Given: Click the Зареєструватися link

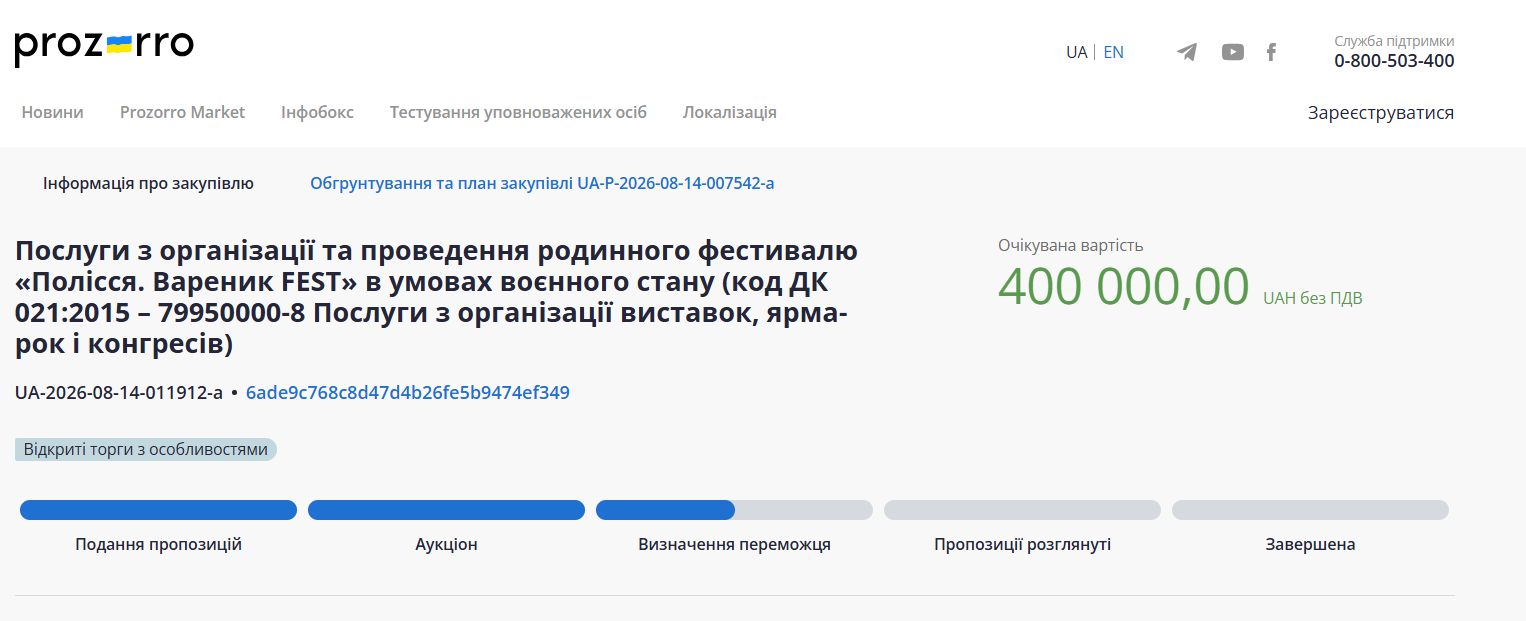Looking at the screenshot, I should 1381,113.
